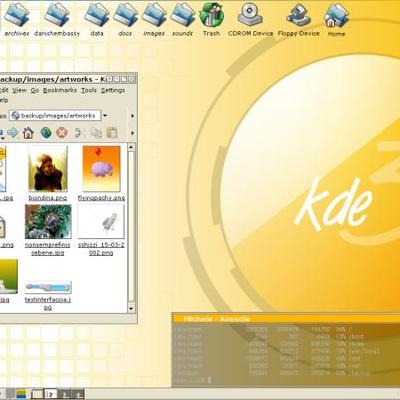Switch to virtual desktop 4 in pager
This screenshot has width=400, height=400.
(78, 394)
